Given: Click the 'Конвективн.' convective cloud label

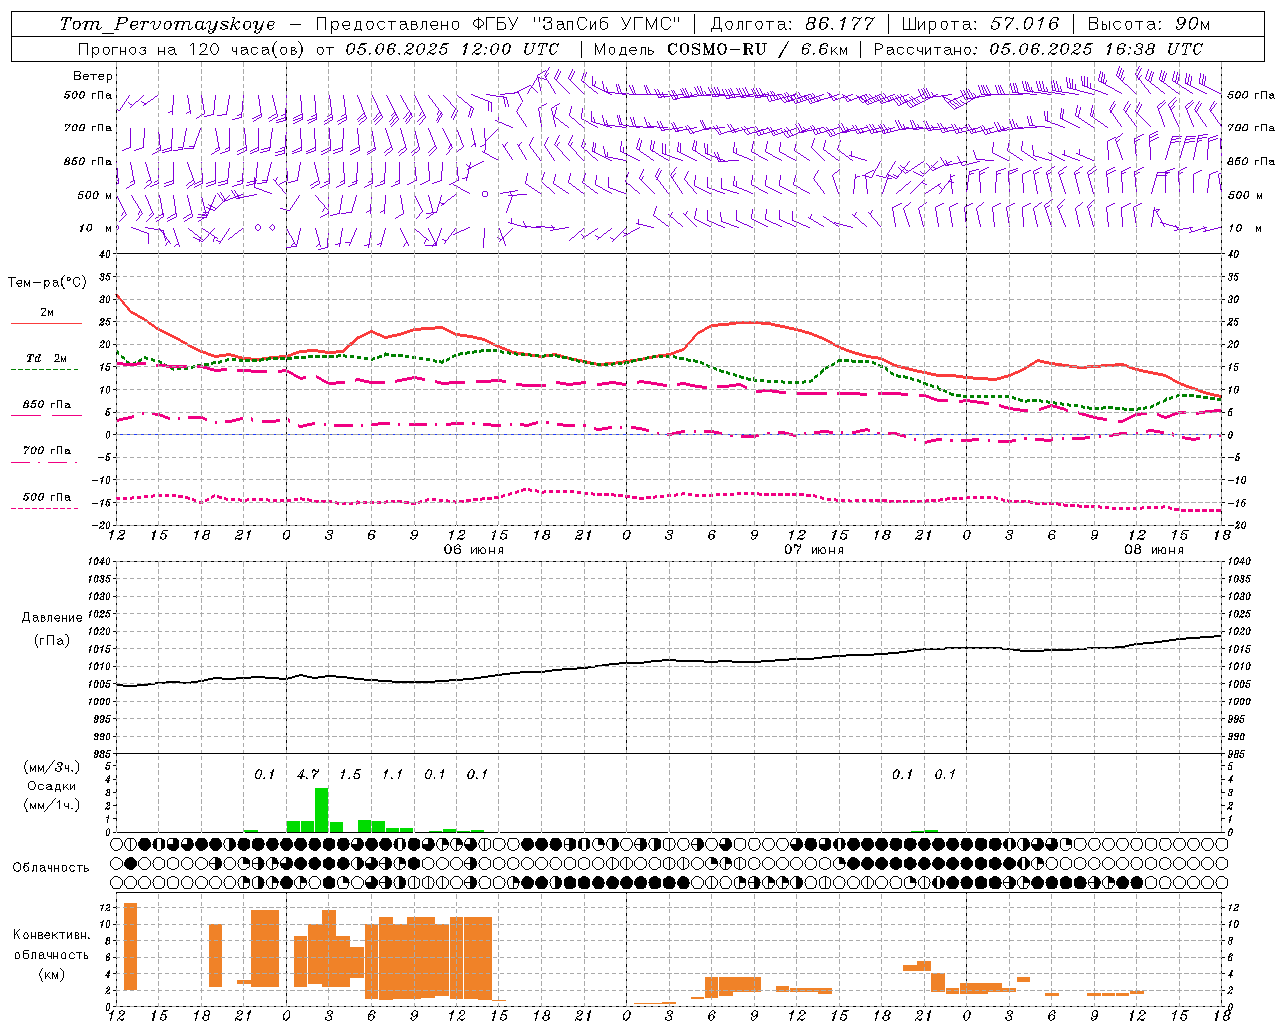Looking at the screenshot, I should (52, 935).
